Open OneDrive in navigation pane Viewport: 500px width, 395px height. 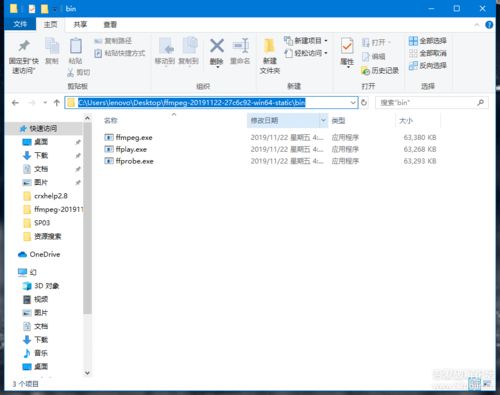click(39, 254)
